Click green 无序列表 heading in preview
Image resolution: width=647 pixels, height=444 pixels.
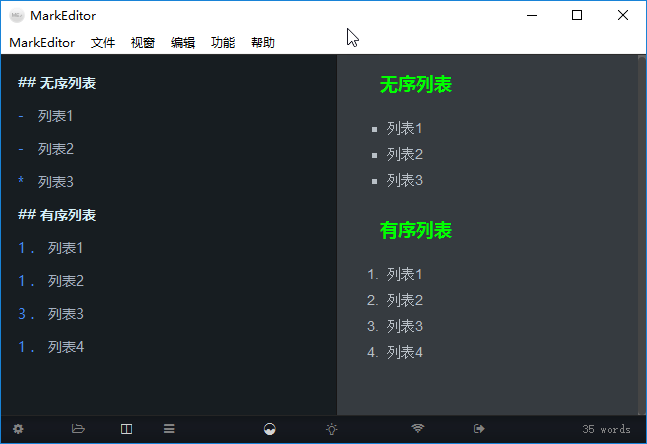pyautogui.click(x=416, y=85)
